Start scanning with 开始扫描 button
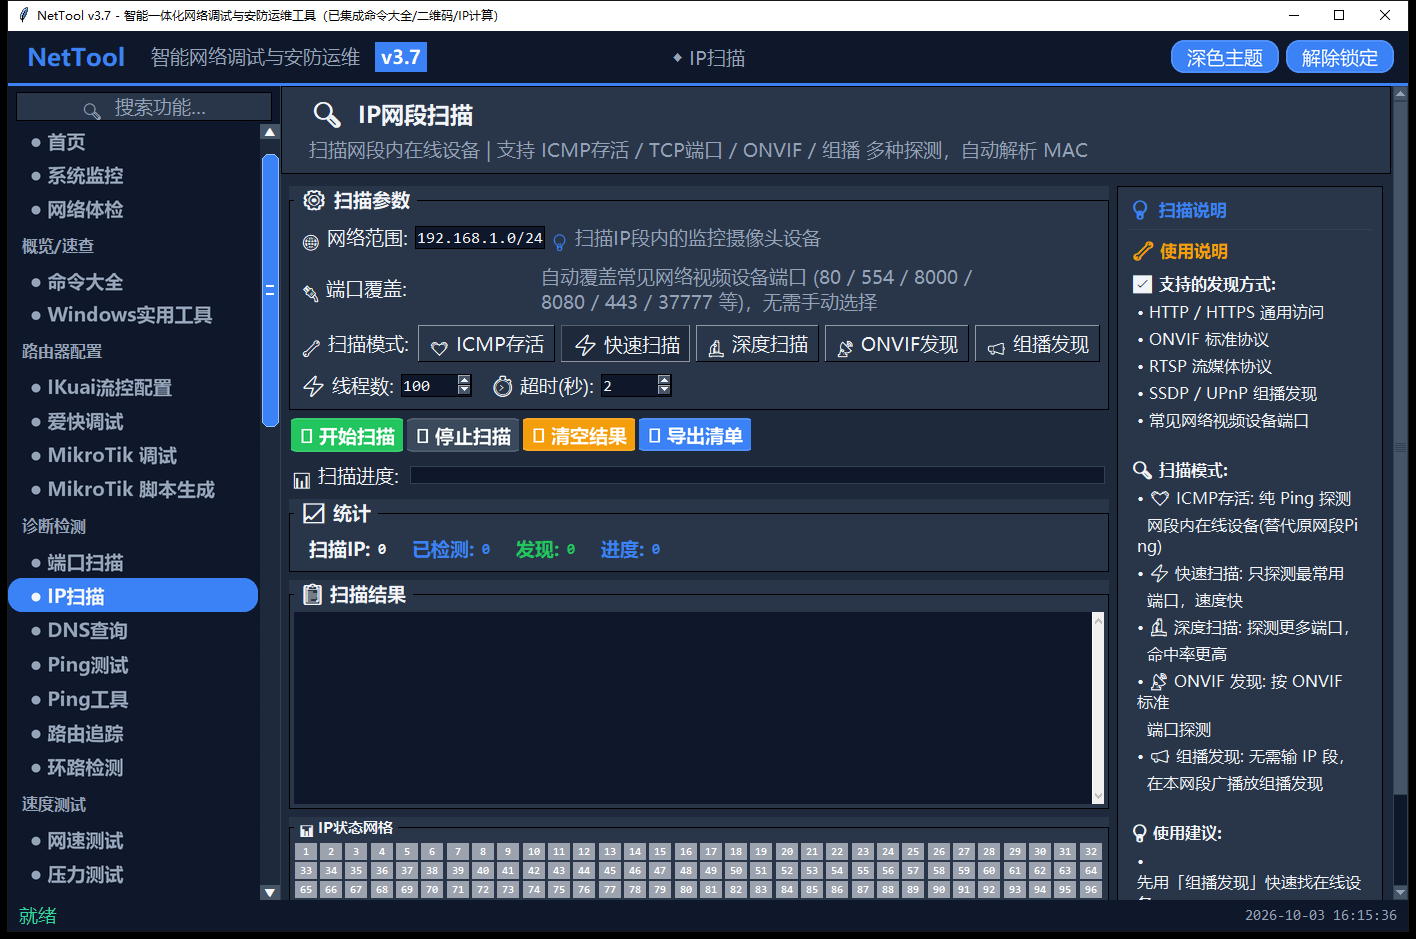 [x=347, y=436]
